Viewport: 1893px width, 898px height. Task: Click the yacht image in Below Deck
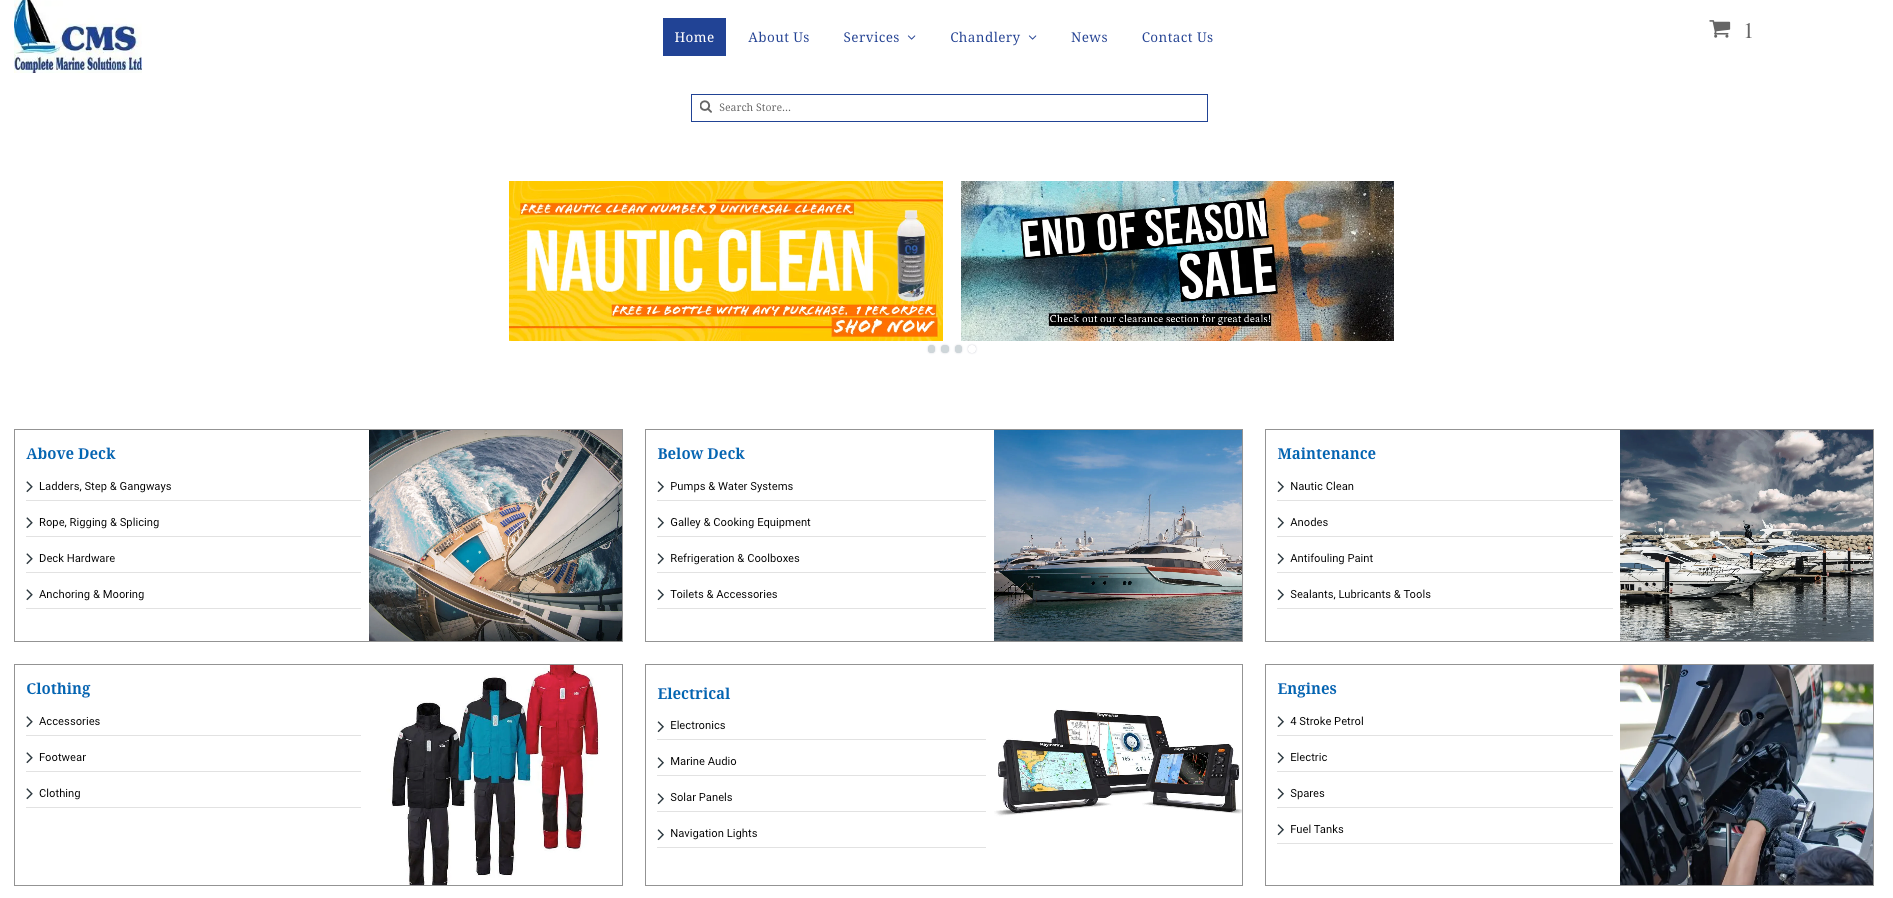tap(1118, 535)
